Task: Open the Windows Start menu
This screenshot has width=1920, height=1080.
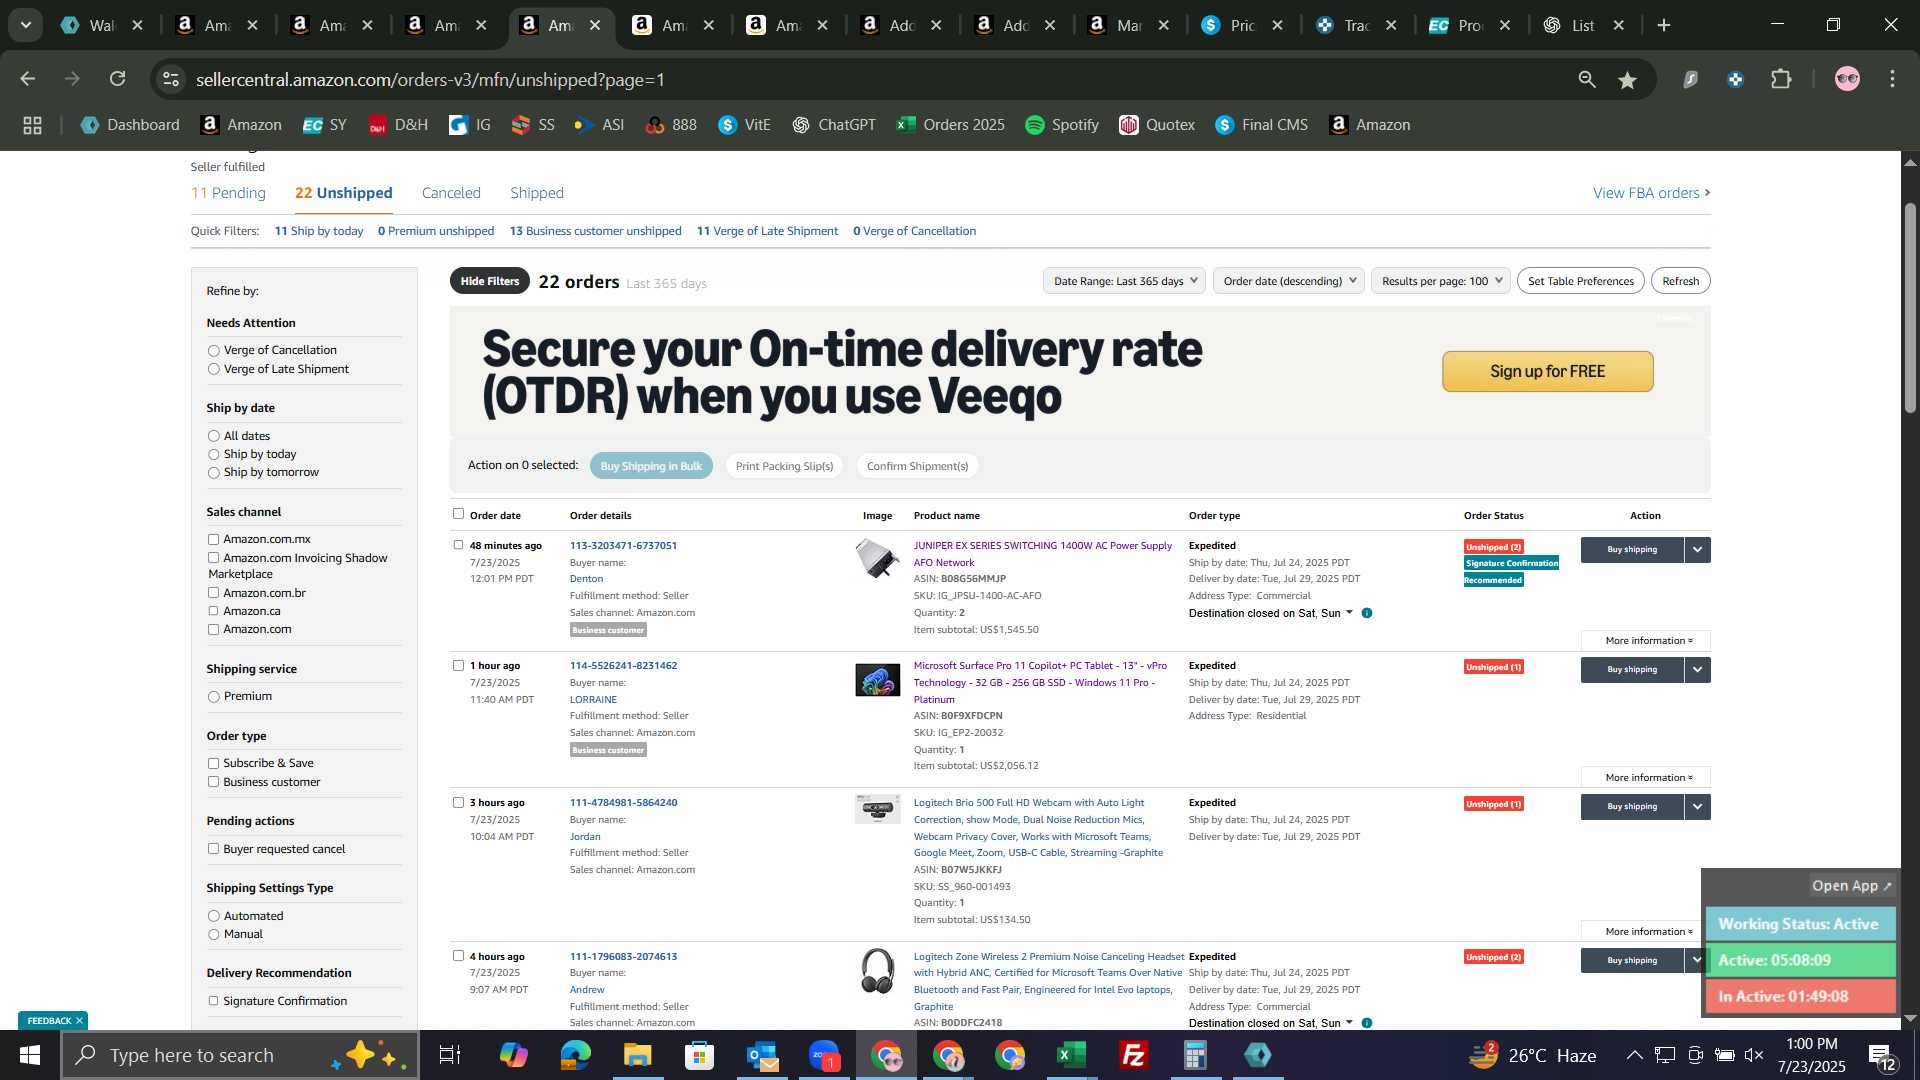Action: [29, 1055]
